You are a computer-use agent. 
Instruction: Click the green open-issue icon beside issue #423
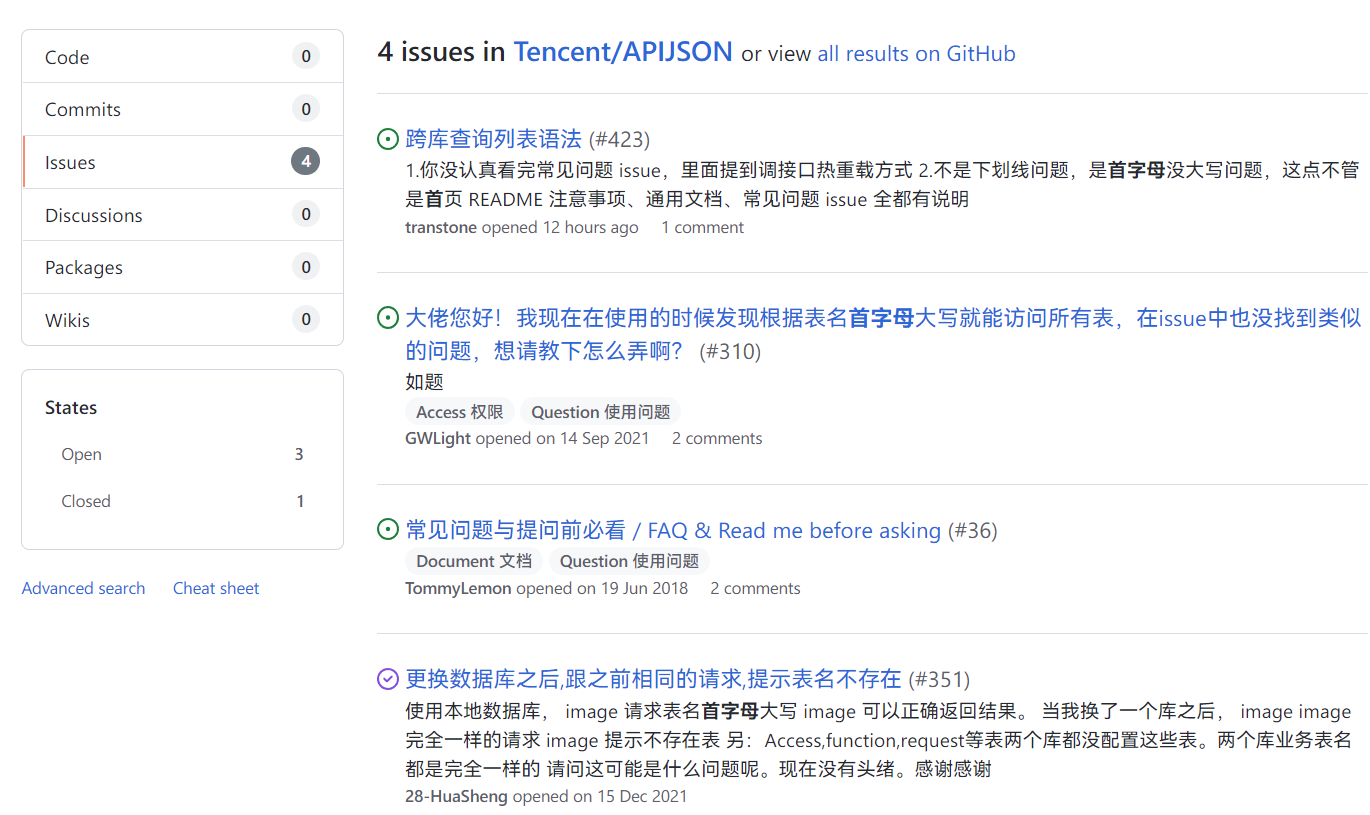387,139
